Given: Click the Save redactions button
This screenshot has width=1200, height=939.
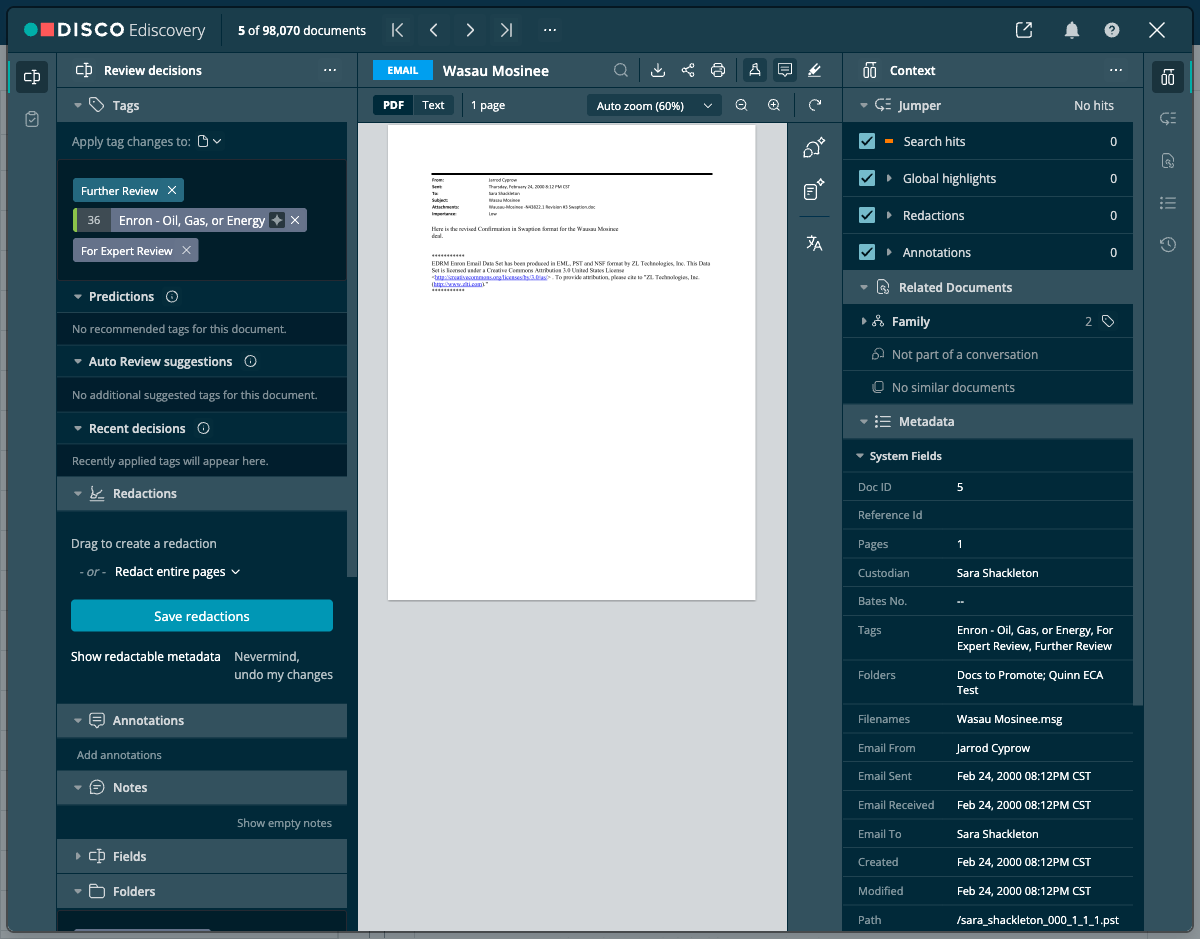Looking at the screenshot, I should pos(202,616).
